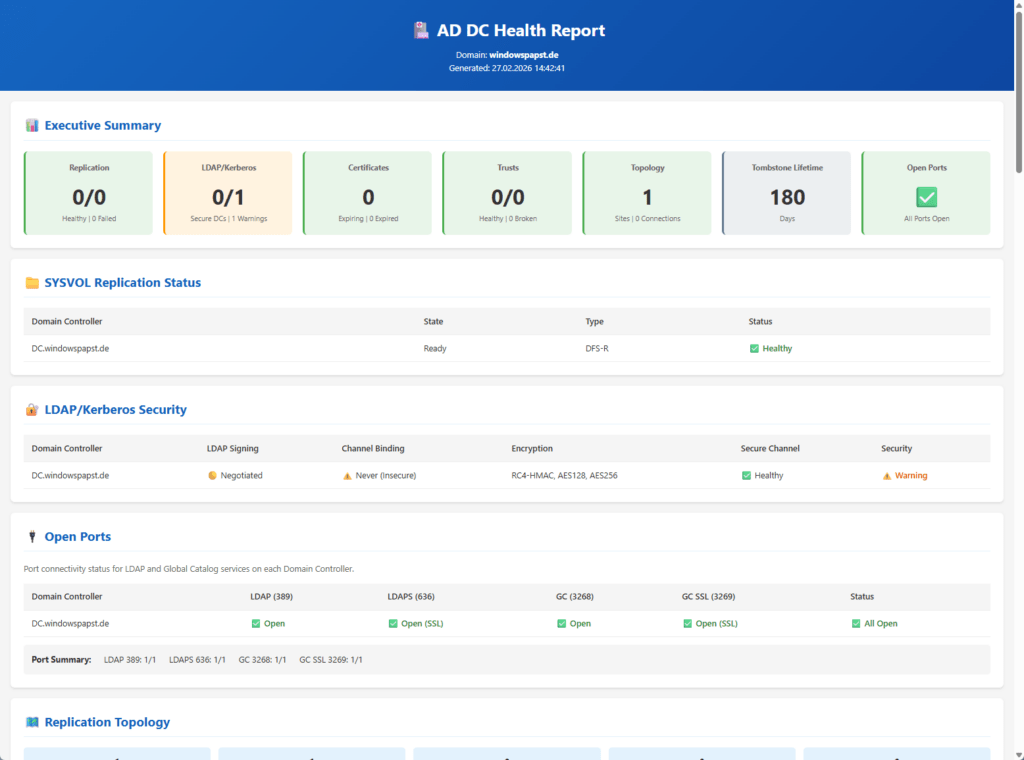Viewport: 1024px width, 760px height.
Task: Expand the Tombstone Lifetime summary card
Action: [786, 194]
